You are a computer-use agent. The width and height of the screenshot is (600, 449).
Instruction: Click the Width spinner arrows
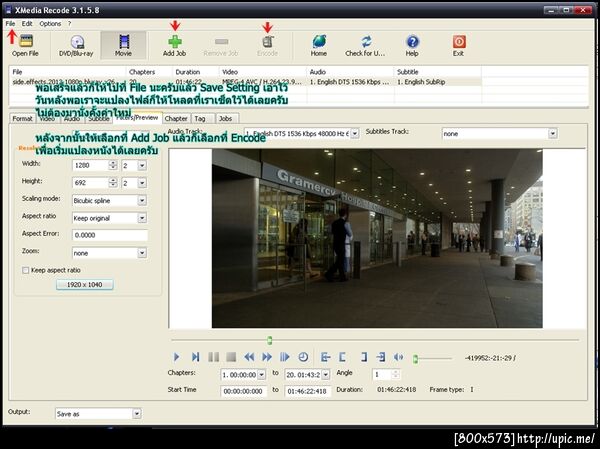tap(113, 165)
